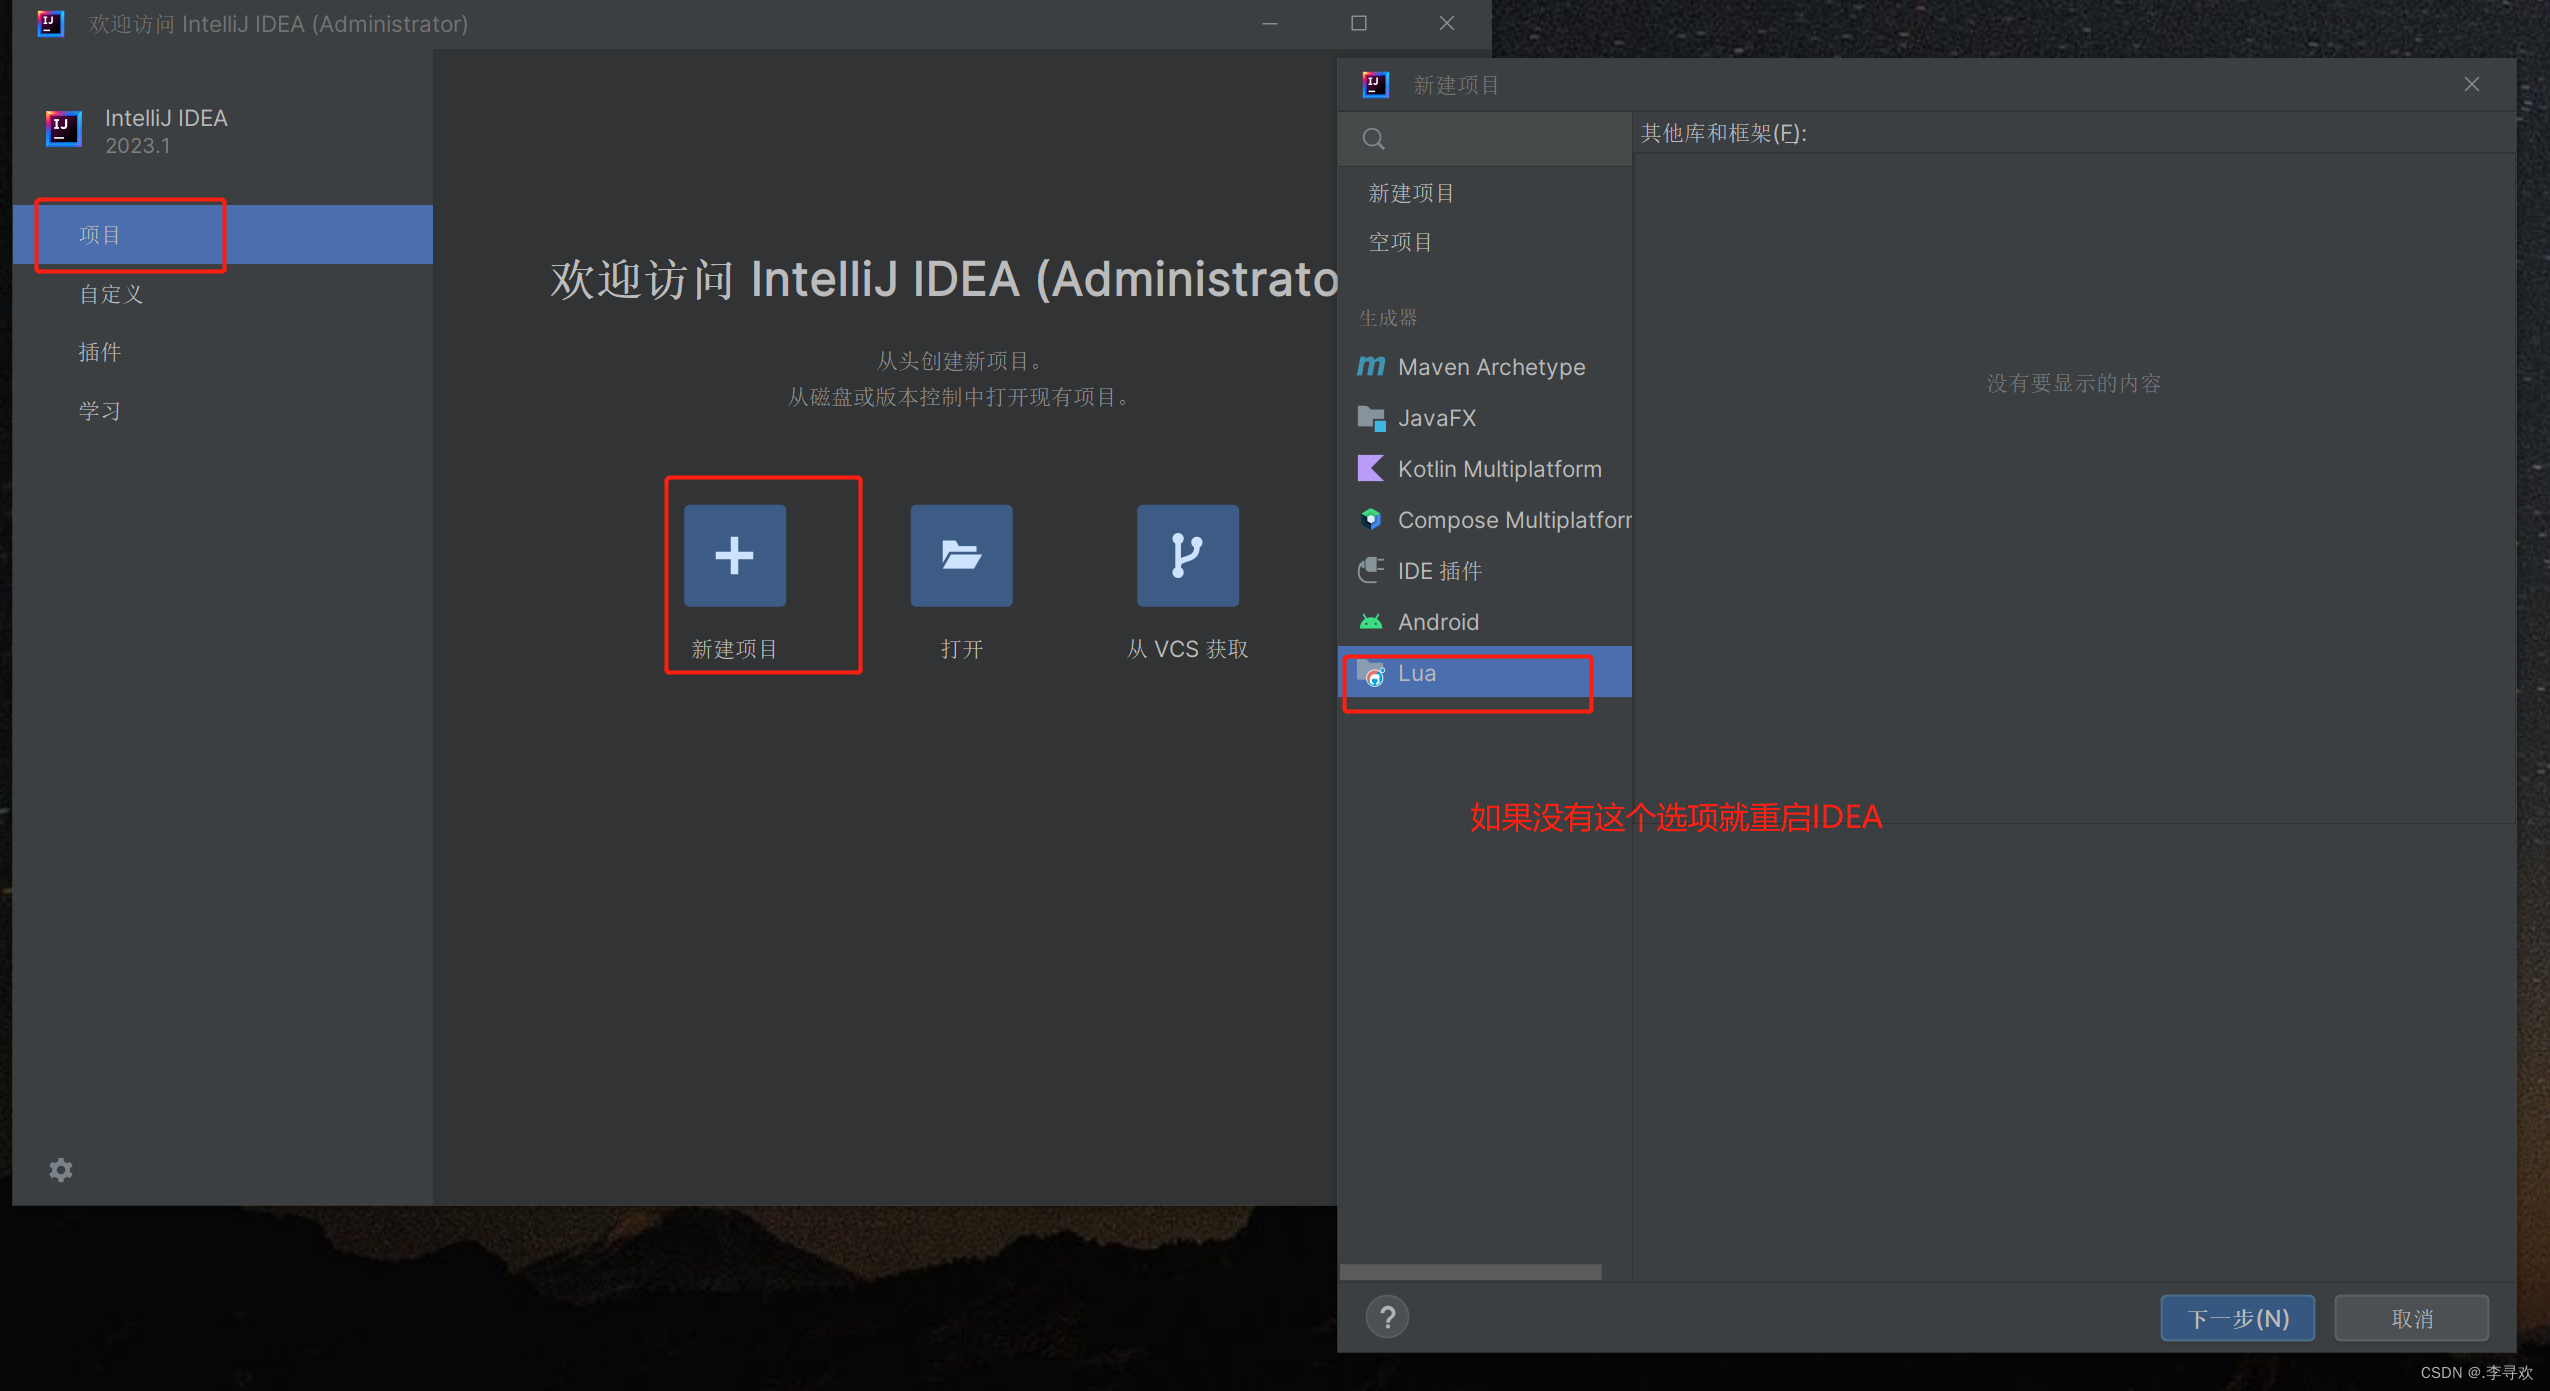Switch to 自定义 tab in sidebar
This screenshot has height=1391, width=2550.
tap(111, 294)
